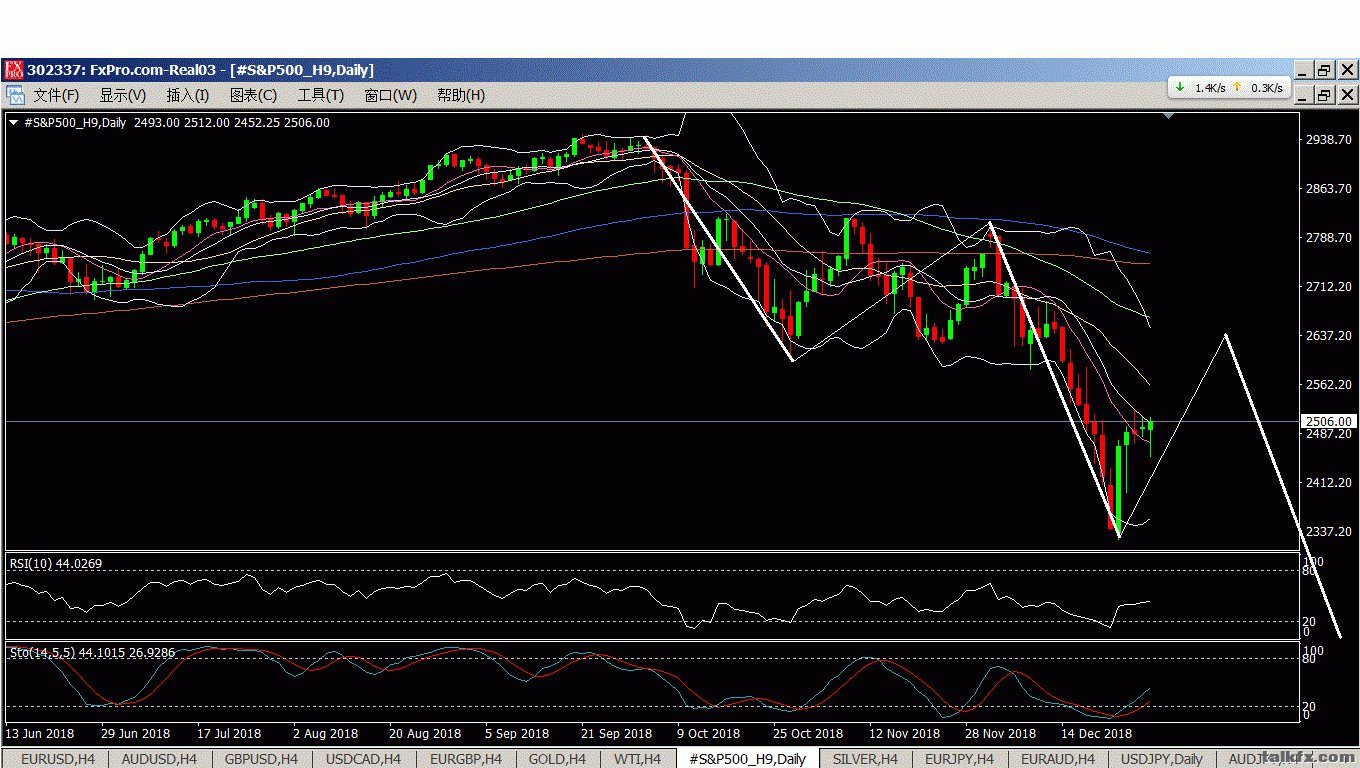Switch to the EURAUD,H4 chart tab
Screen dimensions: 1360x768
click(1058, 759)
